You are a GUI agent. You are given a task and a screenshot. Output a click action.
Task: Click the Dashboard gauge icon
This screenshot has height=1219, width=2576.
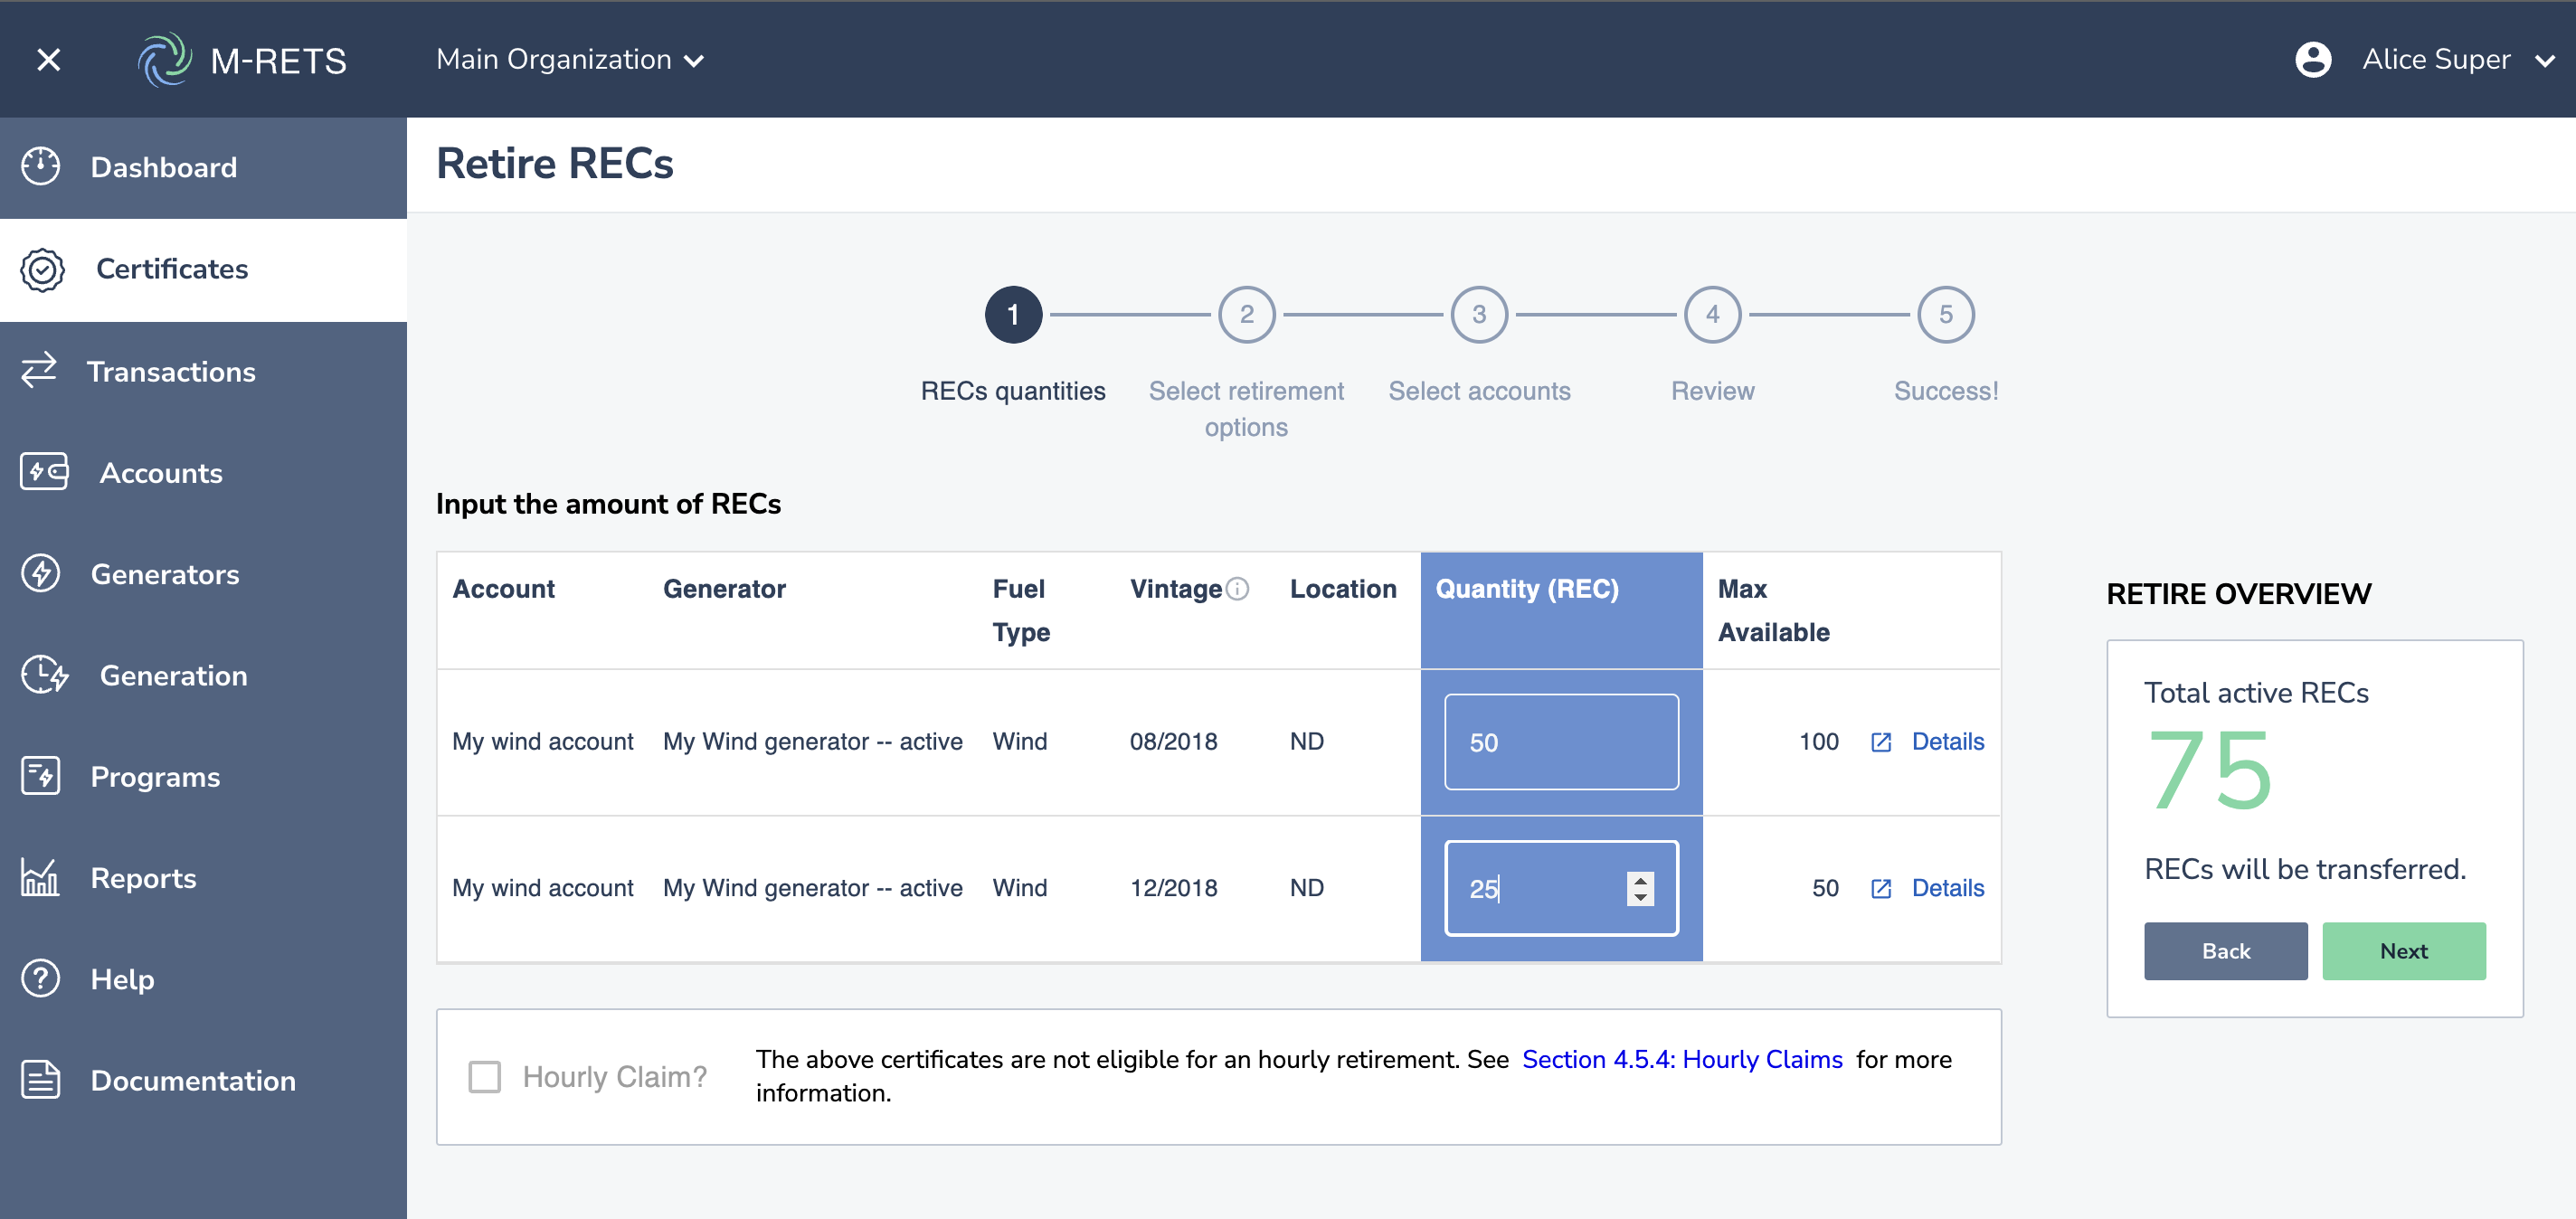click(41, 167)
